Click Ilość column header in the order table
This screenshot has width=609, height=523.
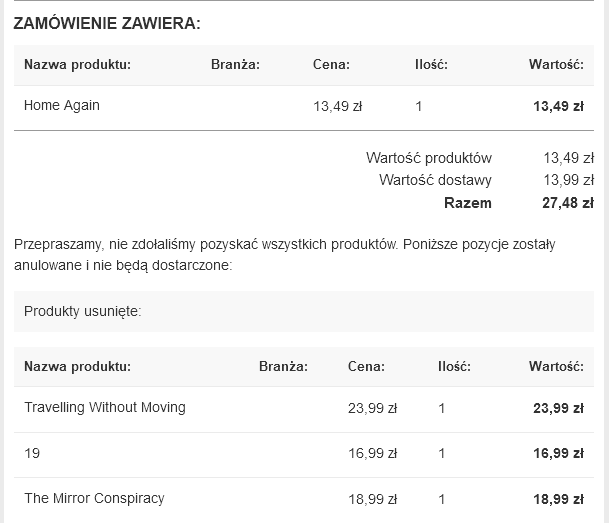point(431,65)
